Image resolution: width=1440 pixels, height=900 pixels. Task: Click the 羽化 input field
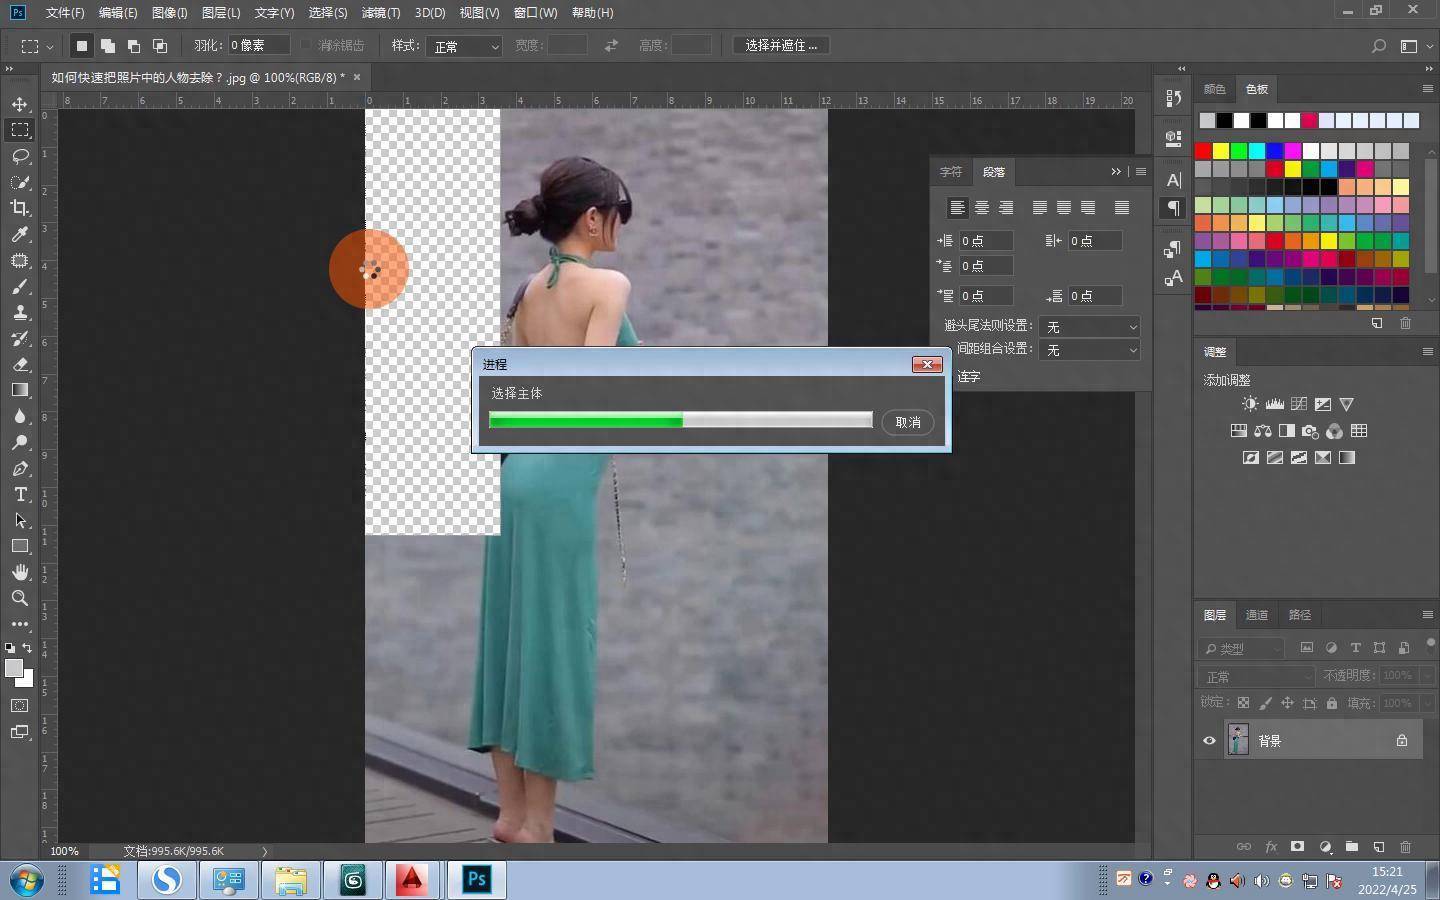pos(258,46)
